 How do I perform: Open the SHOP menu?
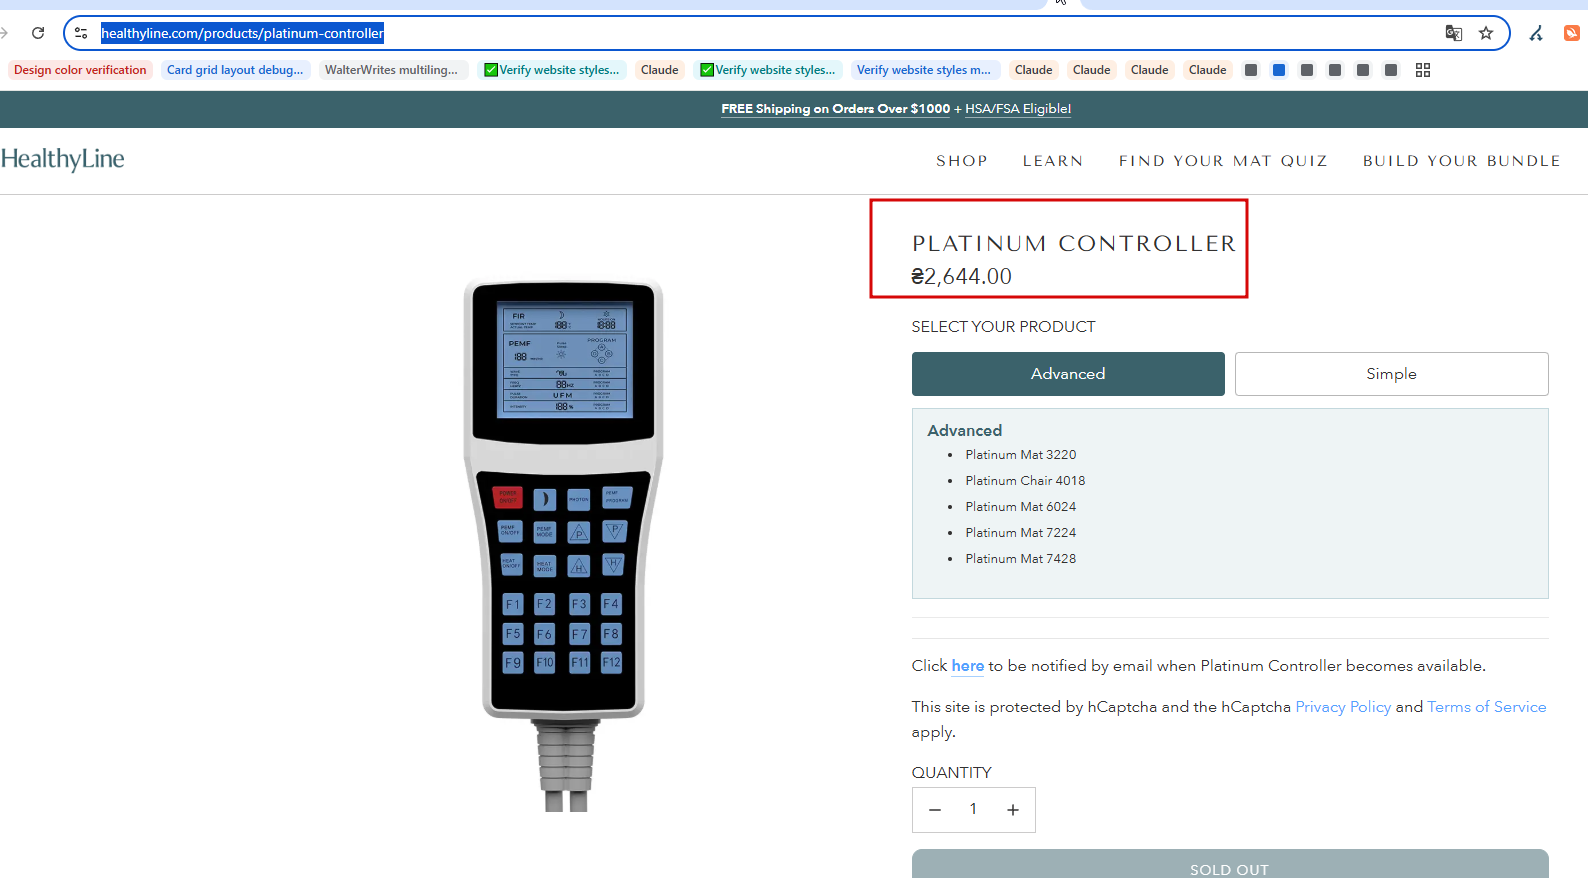(962, 161)
